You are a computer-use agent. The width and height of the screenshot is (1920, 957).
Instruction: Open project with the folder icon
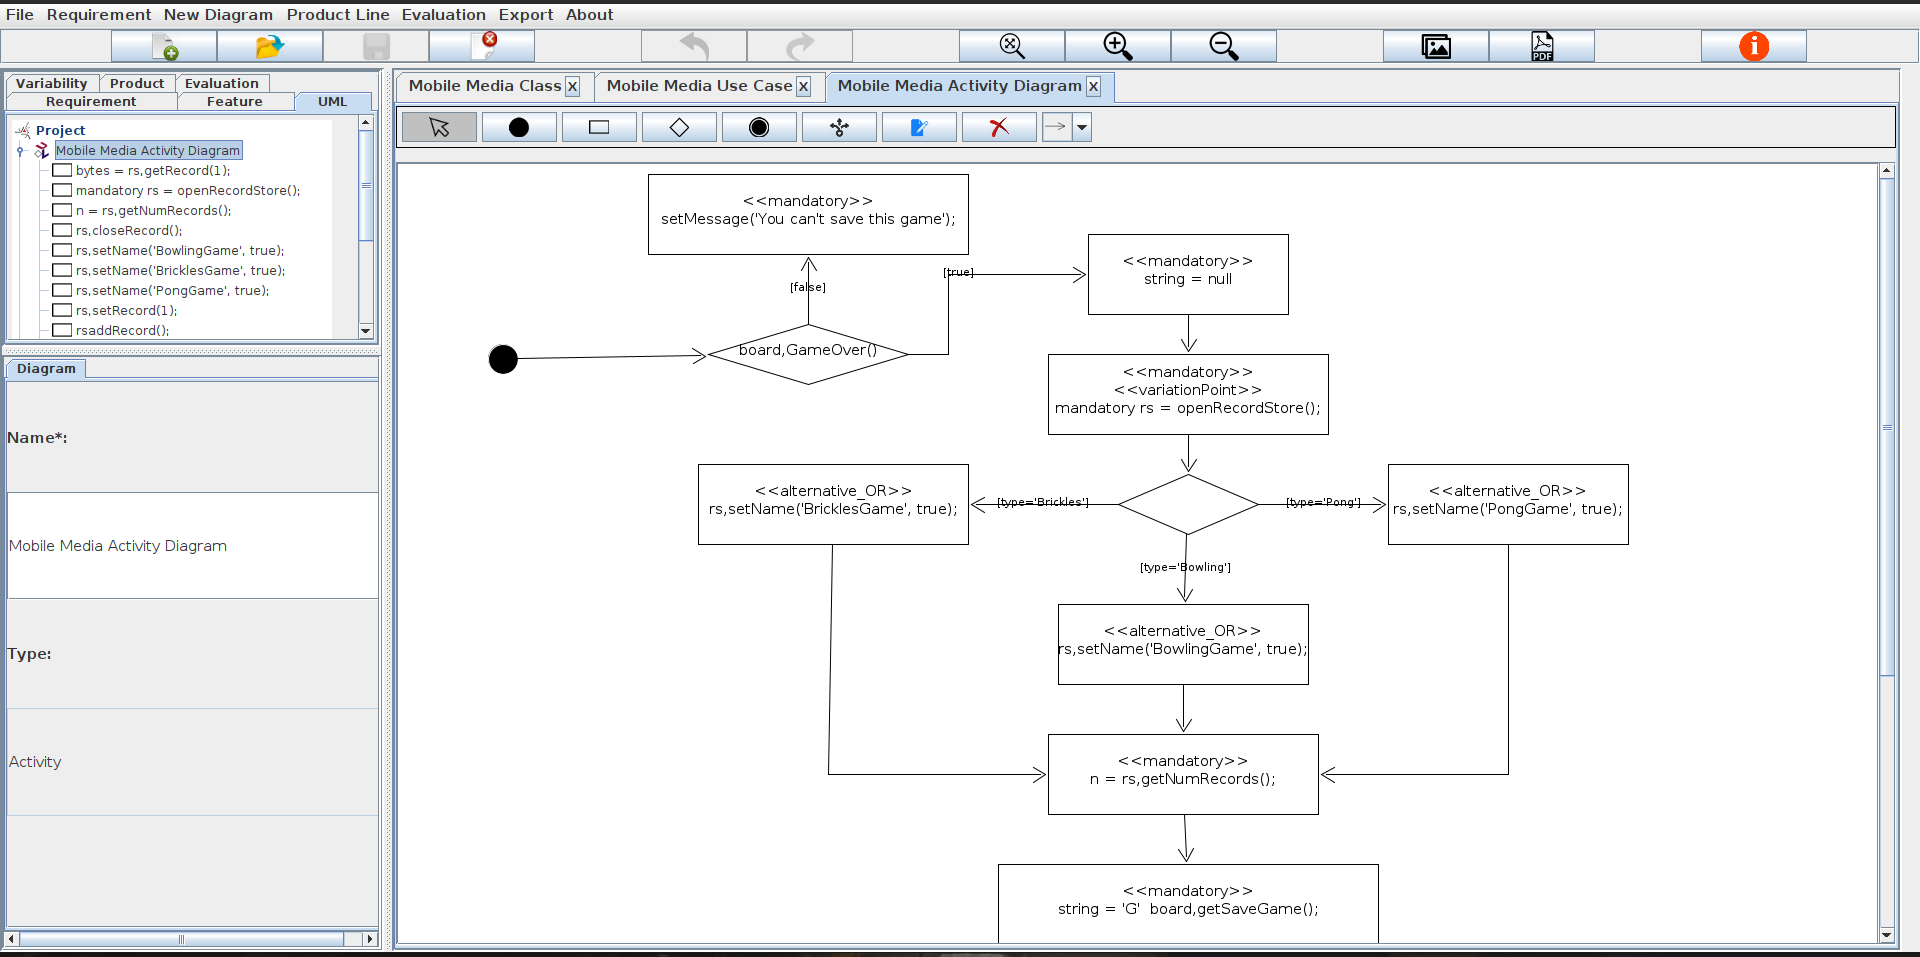point(270,46)
